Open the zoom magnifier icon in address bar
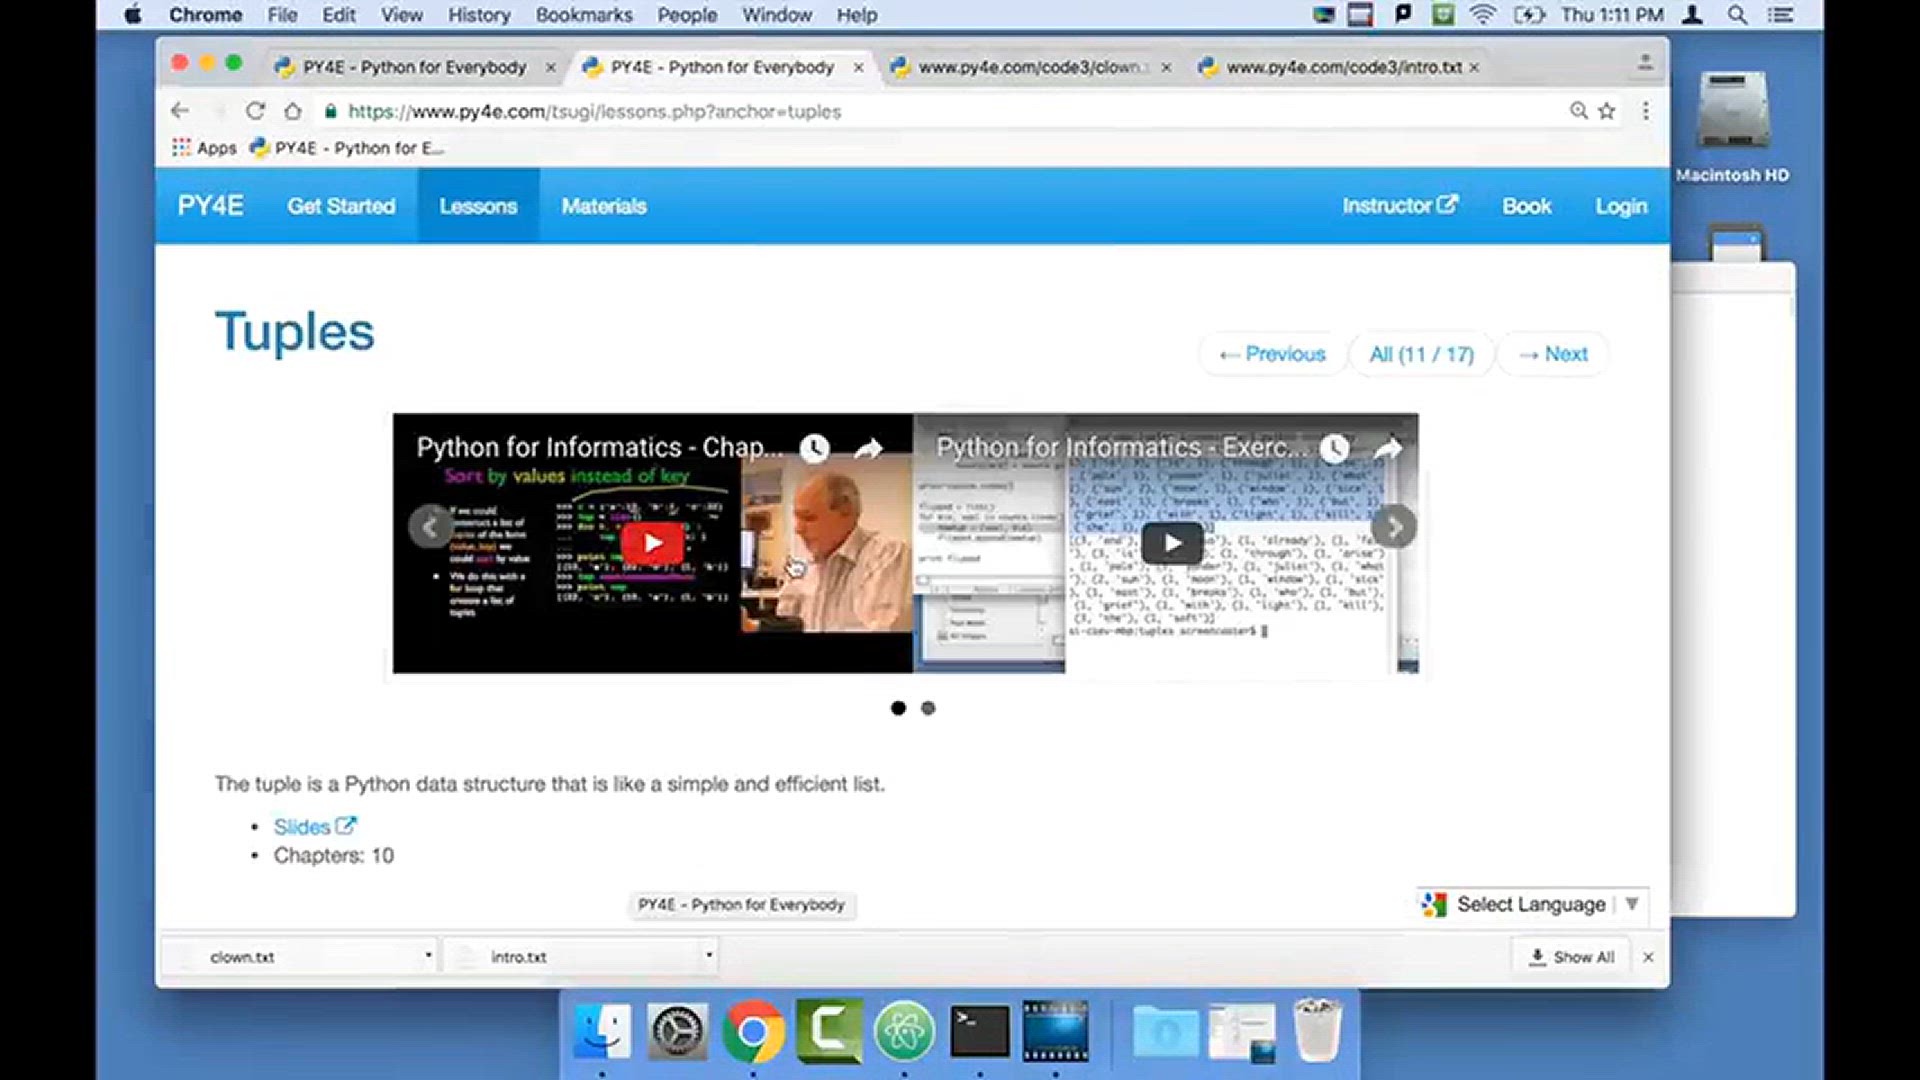Viewport: 1920px width, 1080px height. point(1578,111)
